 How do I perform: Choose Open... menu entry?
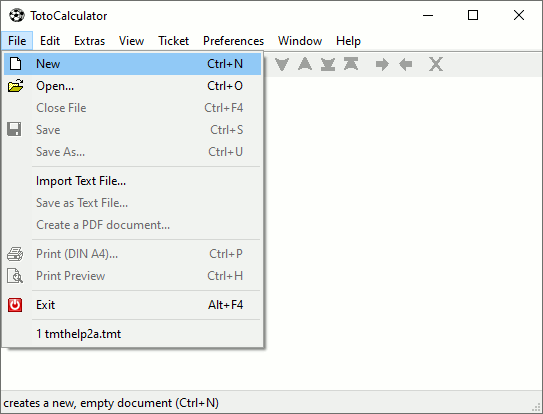[132, 86]
